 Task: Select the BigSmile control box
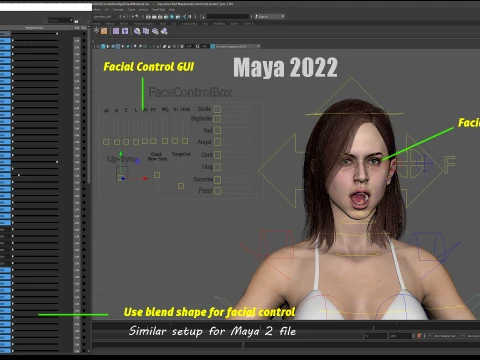217,119
